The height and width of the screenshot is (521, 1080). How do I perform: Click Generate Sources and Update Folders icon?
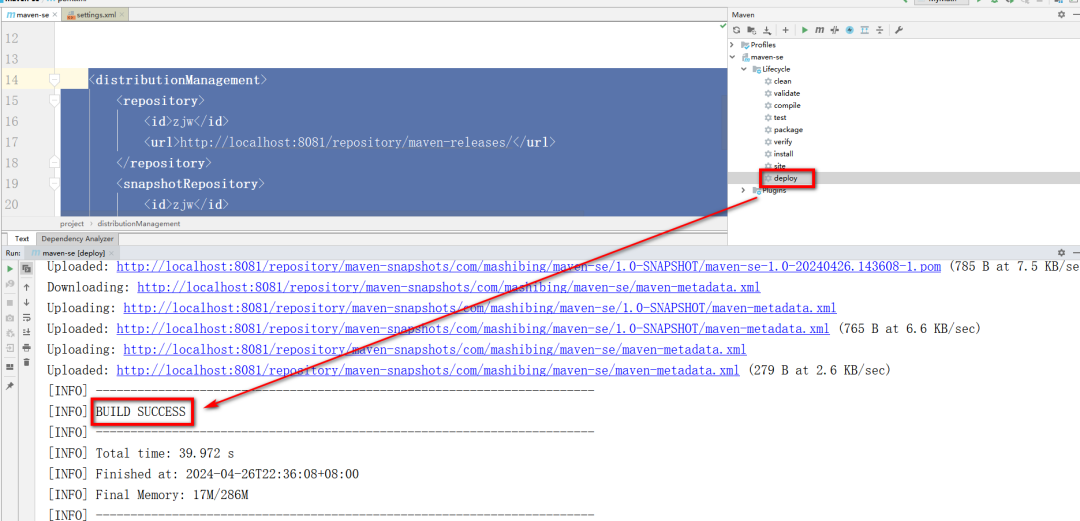click(x=751, y=30)
